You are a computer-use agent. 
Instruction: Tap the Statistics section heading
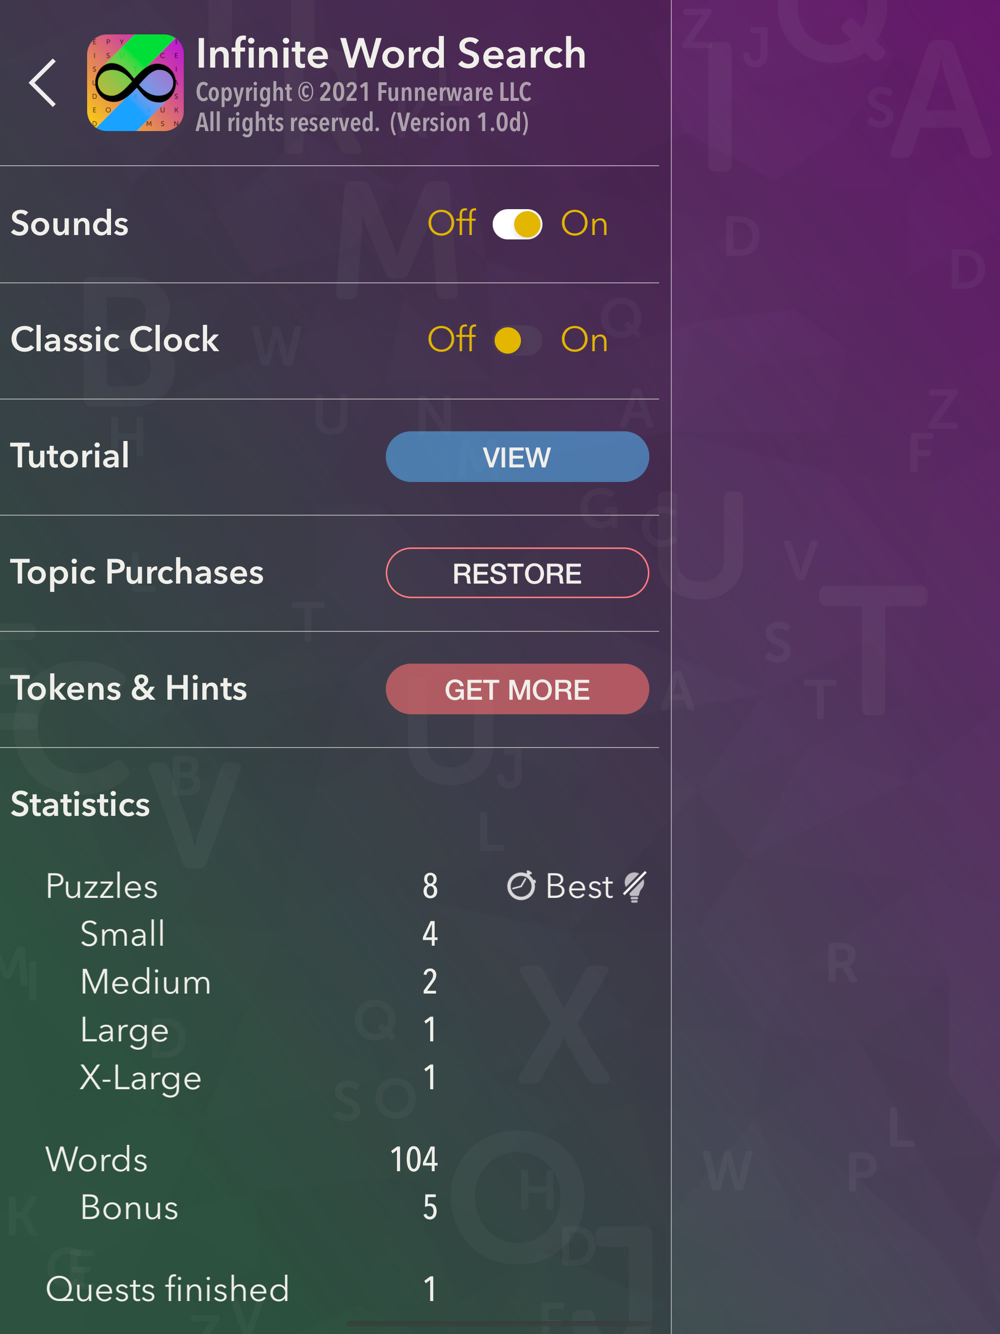coord(80,804)
